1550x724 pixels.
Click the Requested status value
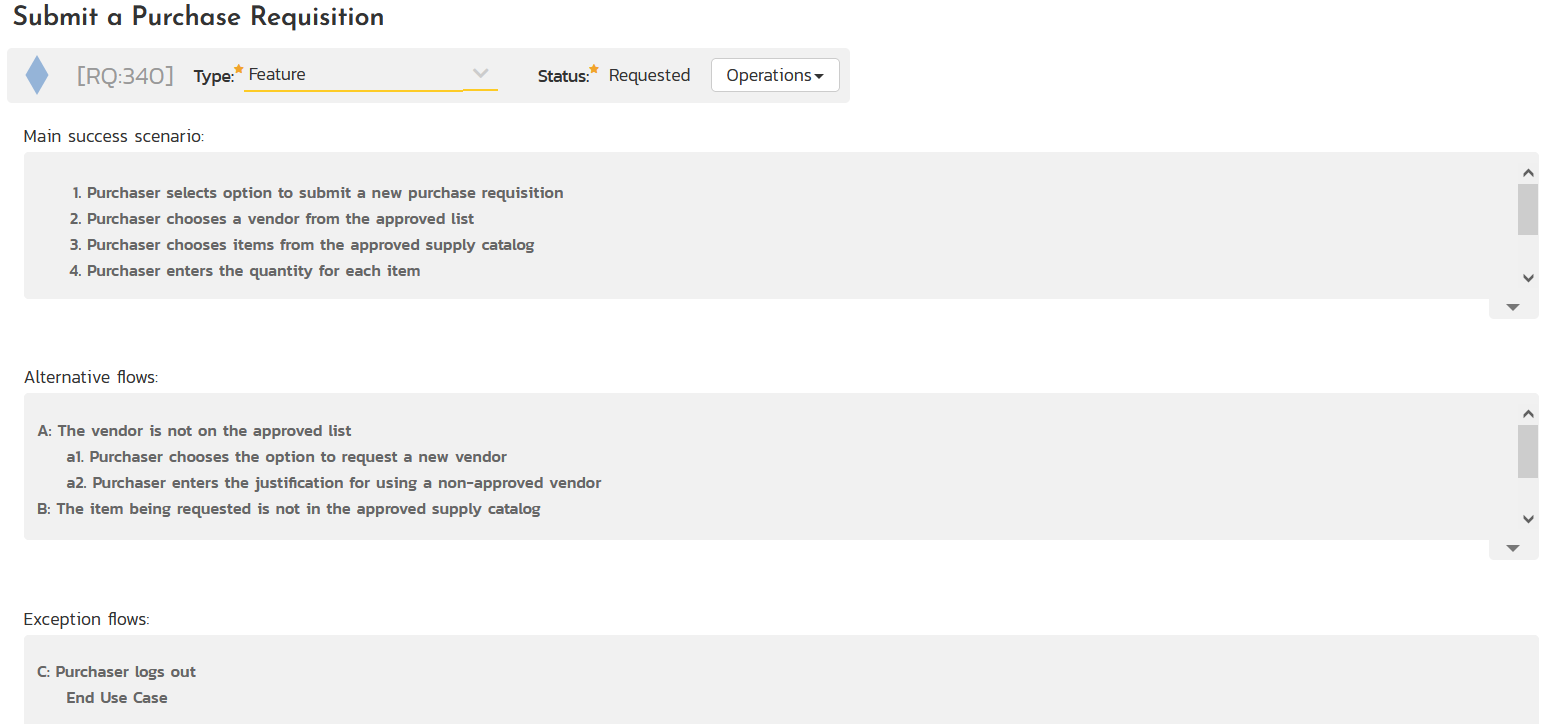tap(649, 75)
